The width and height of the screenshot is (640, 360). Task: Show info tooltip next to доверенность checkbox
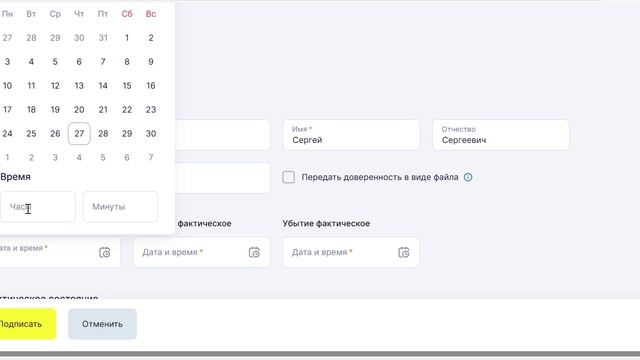click(x=468, y=177)
